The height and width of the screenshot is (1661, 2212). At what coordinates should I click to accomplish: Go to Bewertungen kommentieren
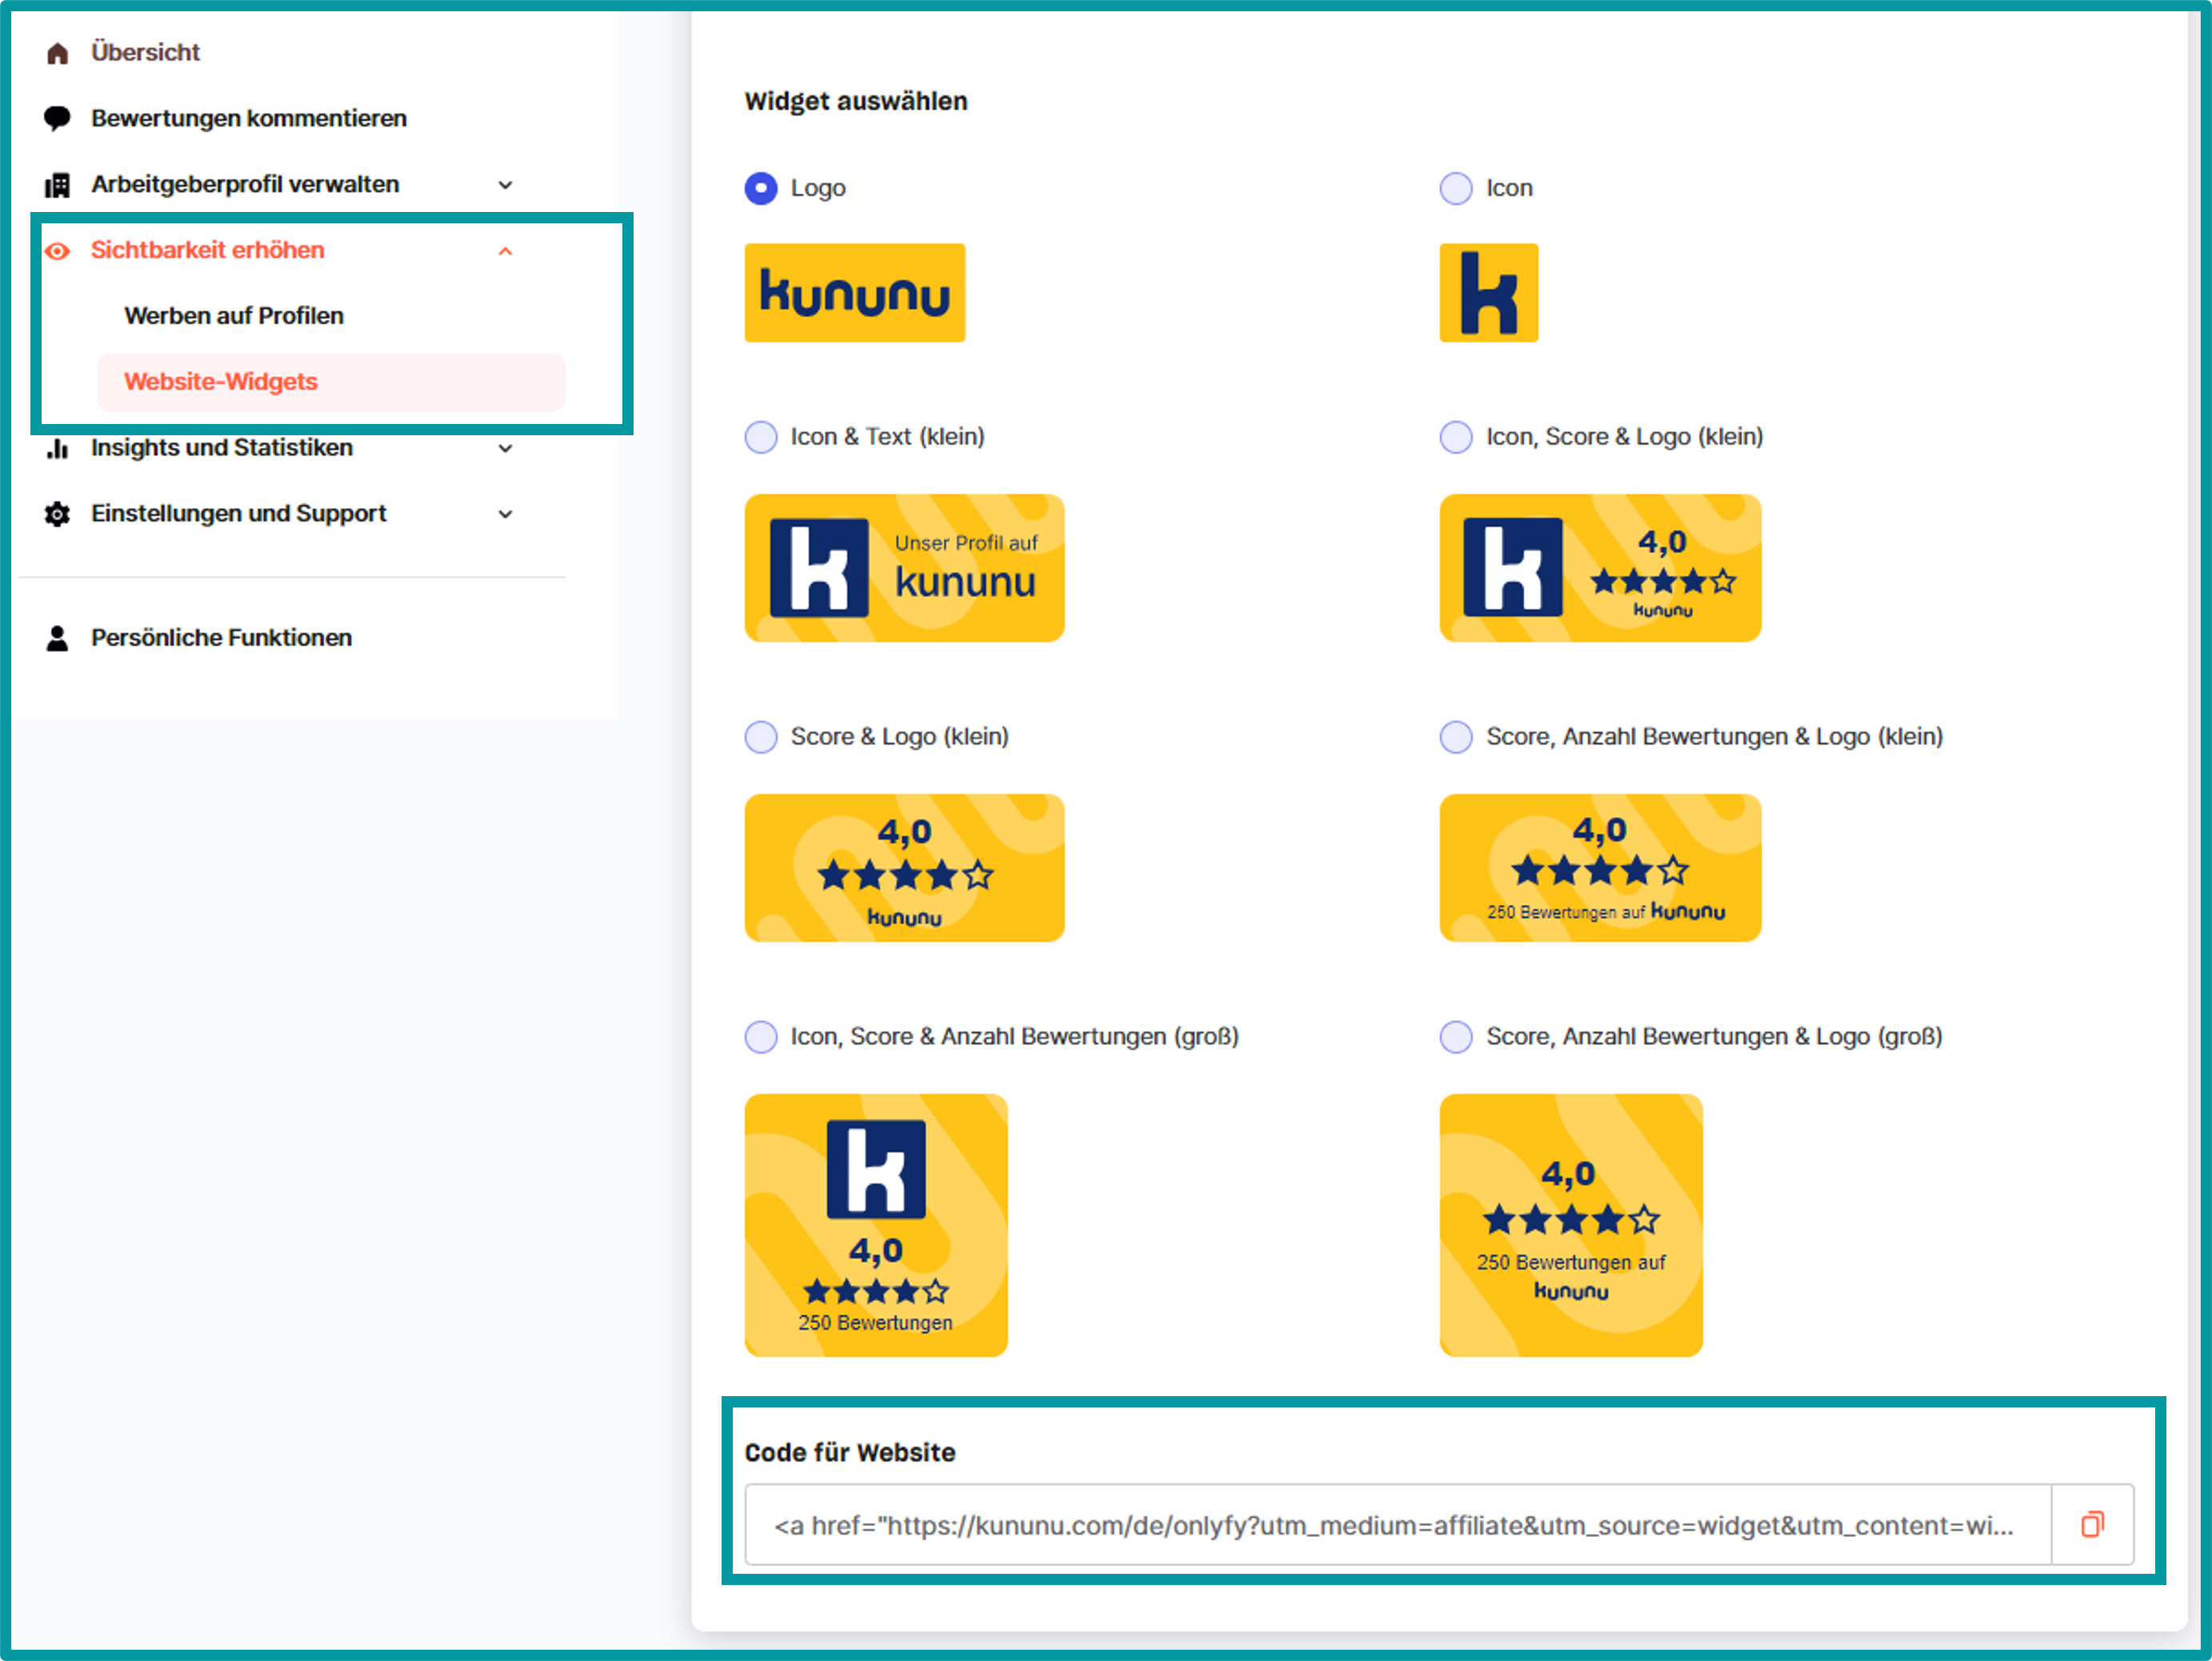click(x=248, y=118)
